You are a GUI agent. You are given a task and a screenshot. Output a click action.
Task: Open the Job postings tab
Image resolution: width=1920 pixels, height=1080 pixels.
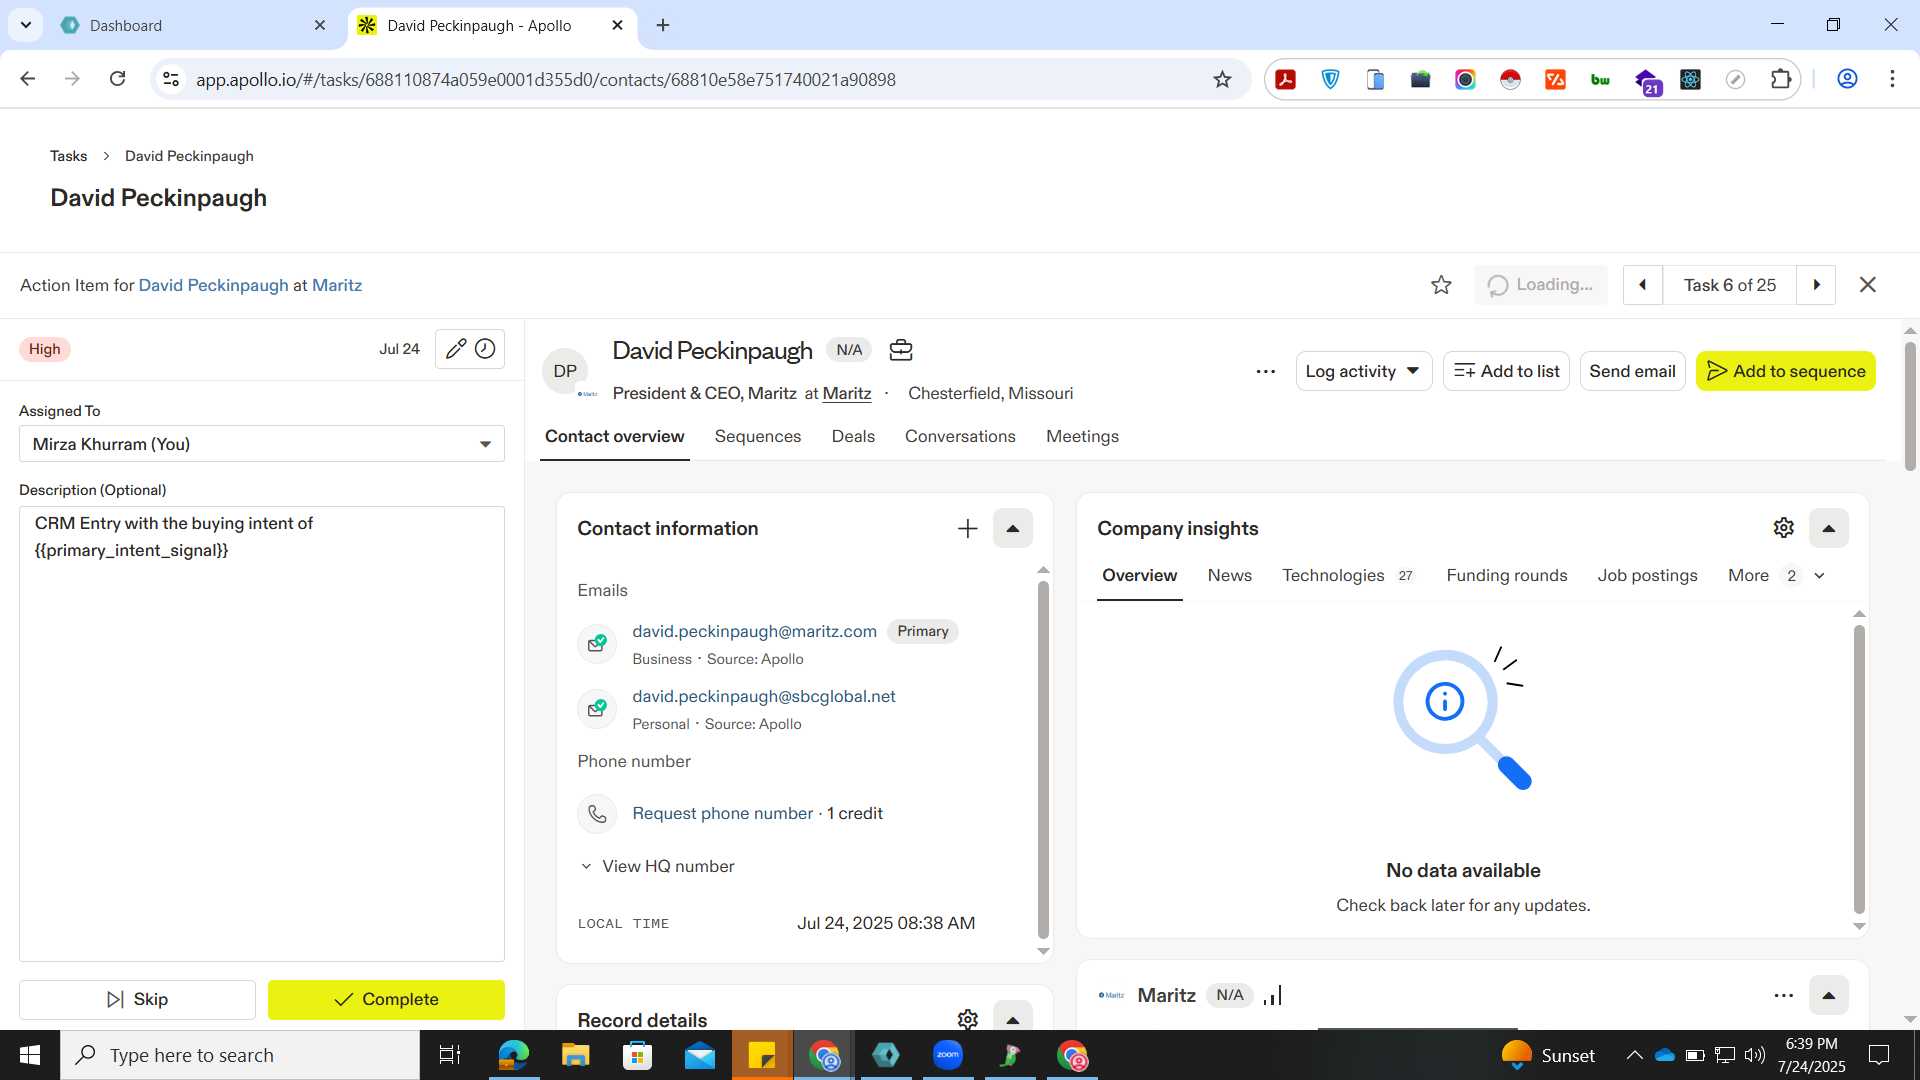[1647, 575]
